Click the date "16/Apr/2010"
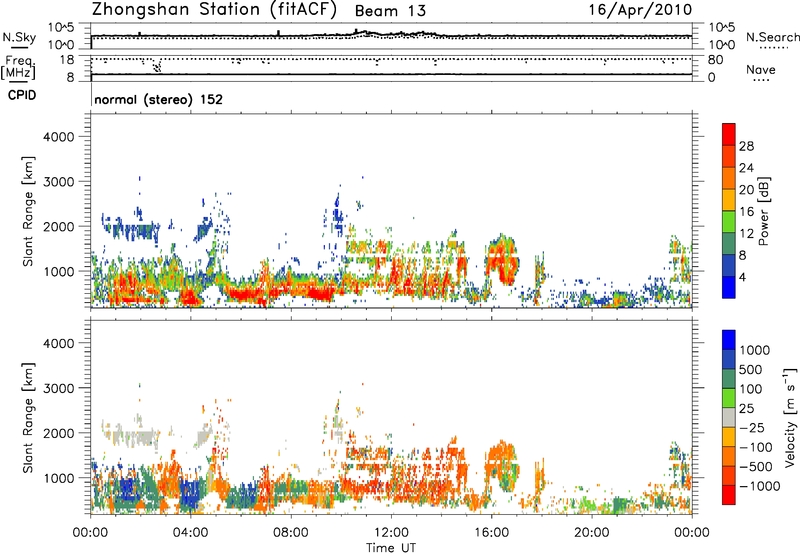Image resolution: width=800 pixels, height=554 pixels. (640, 10)
